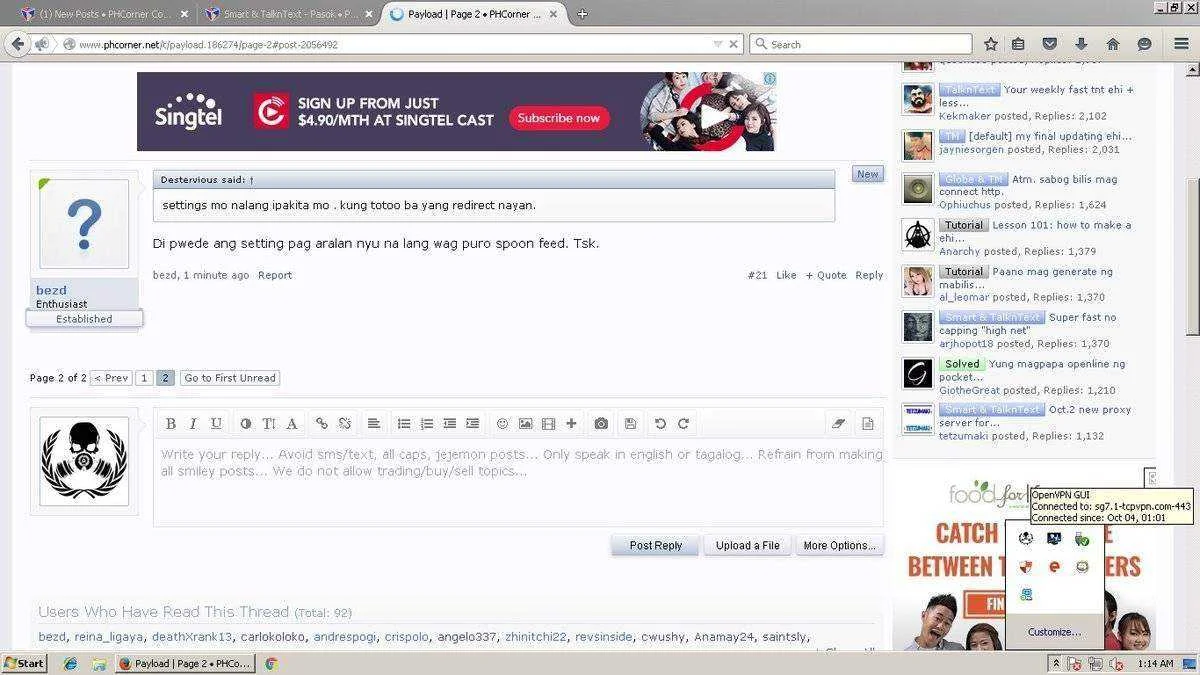
Task: Like post #21
Action: [786, 275]
